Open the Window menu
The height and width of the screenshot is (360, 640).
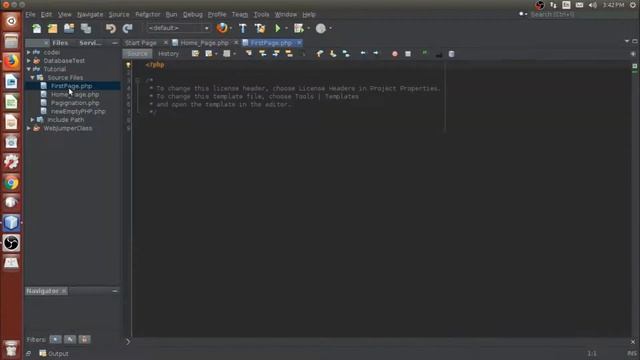tap(286, 14)
